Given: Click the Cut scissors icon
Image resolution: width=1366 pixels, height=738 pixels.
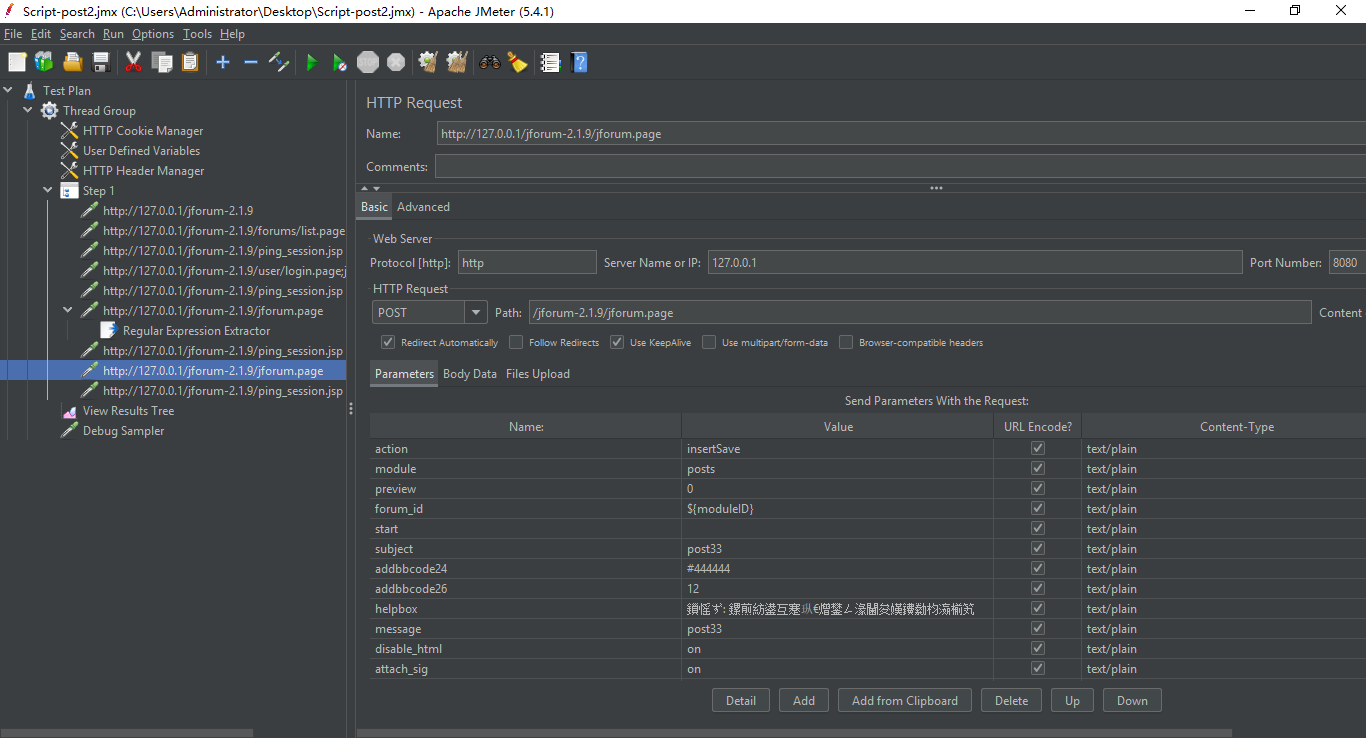Looking at the screenshot, I should click(133, 62).
